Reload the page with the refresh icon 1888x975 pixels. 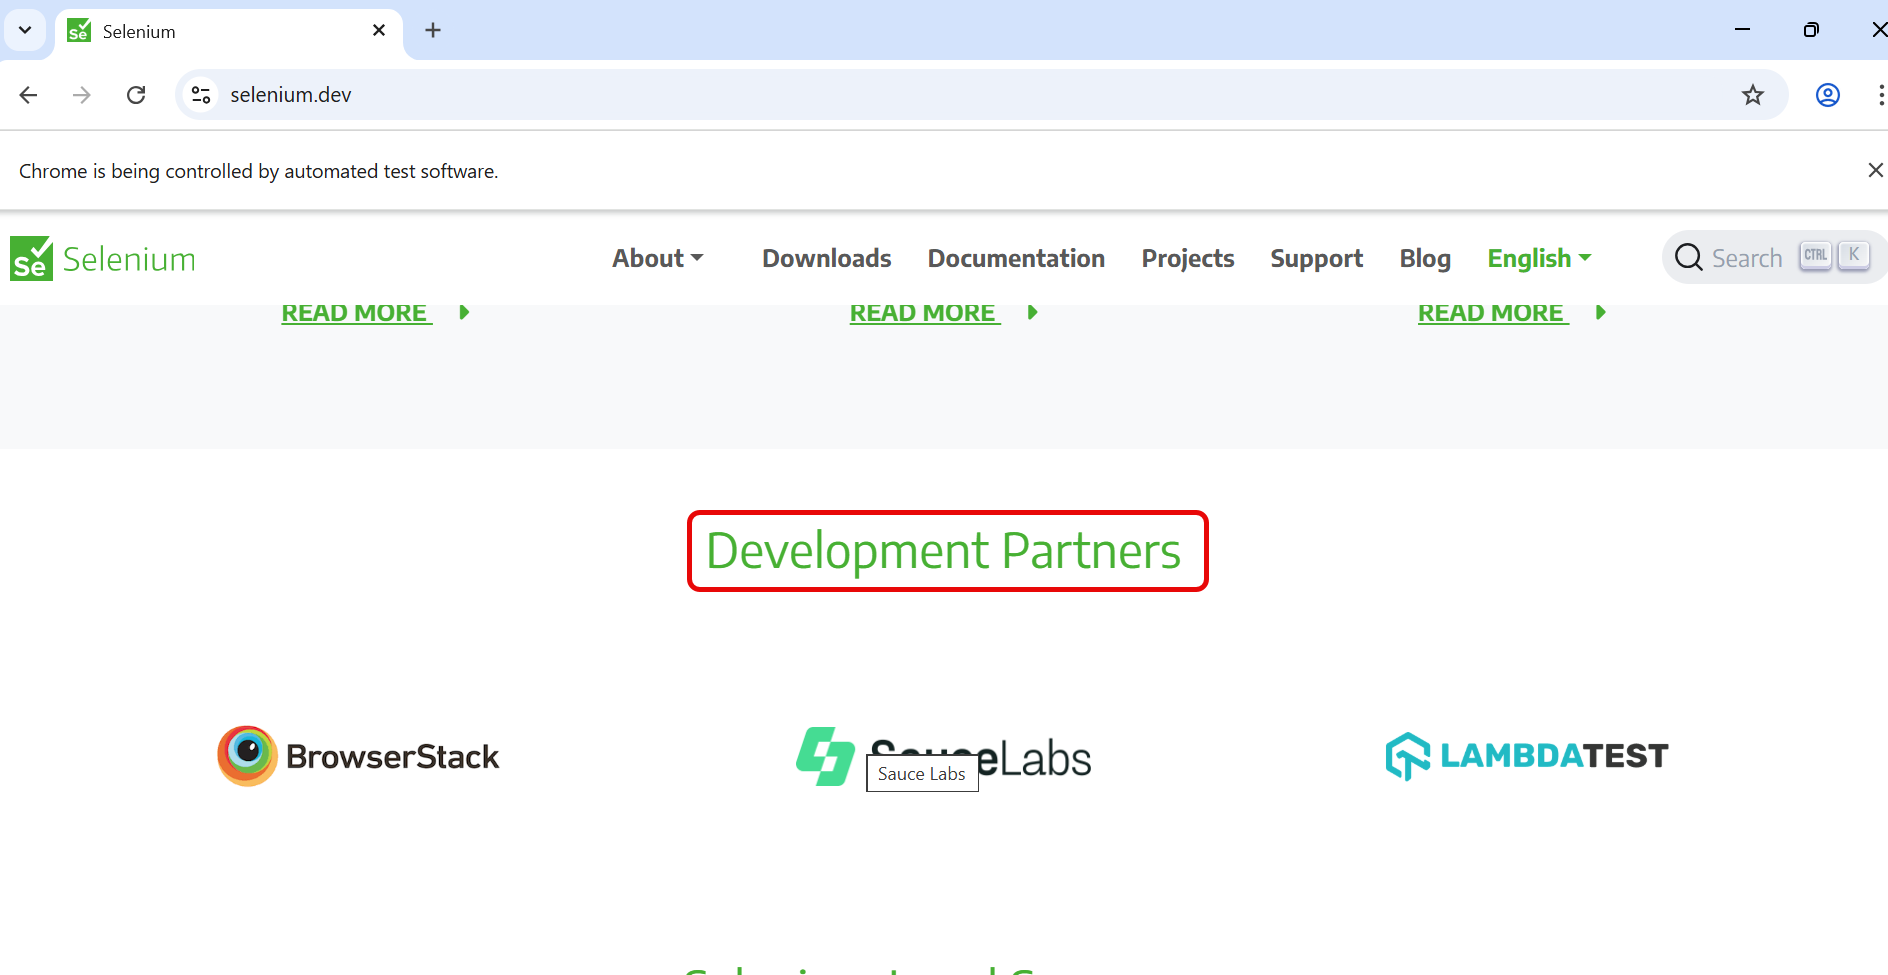(136, 94)
